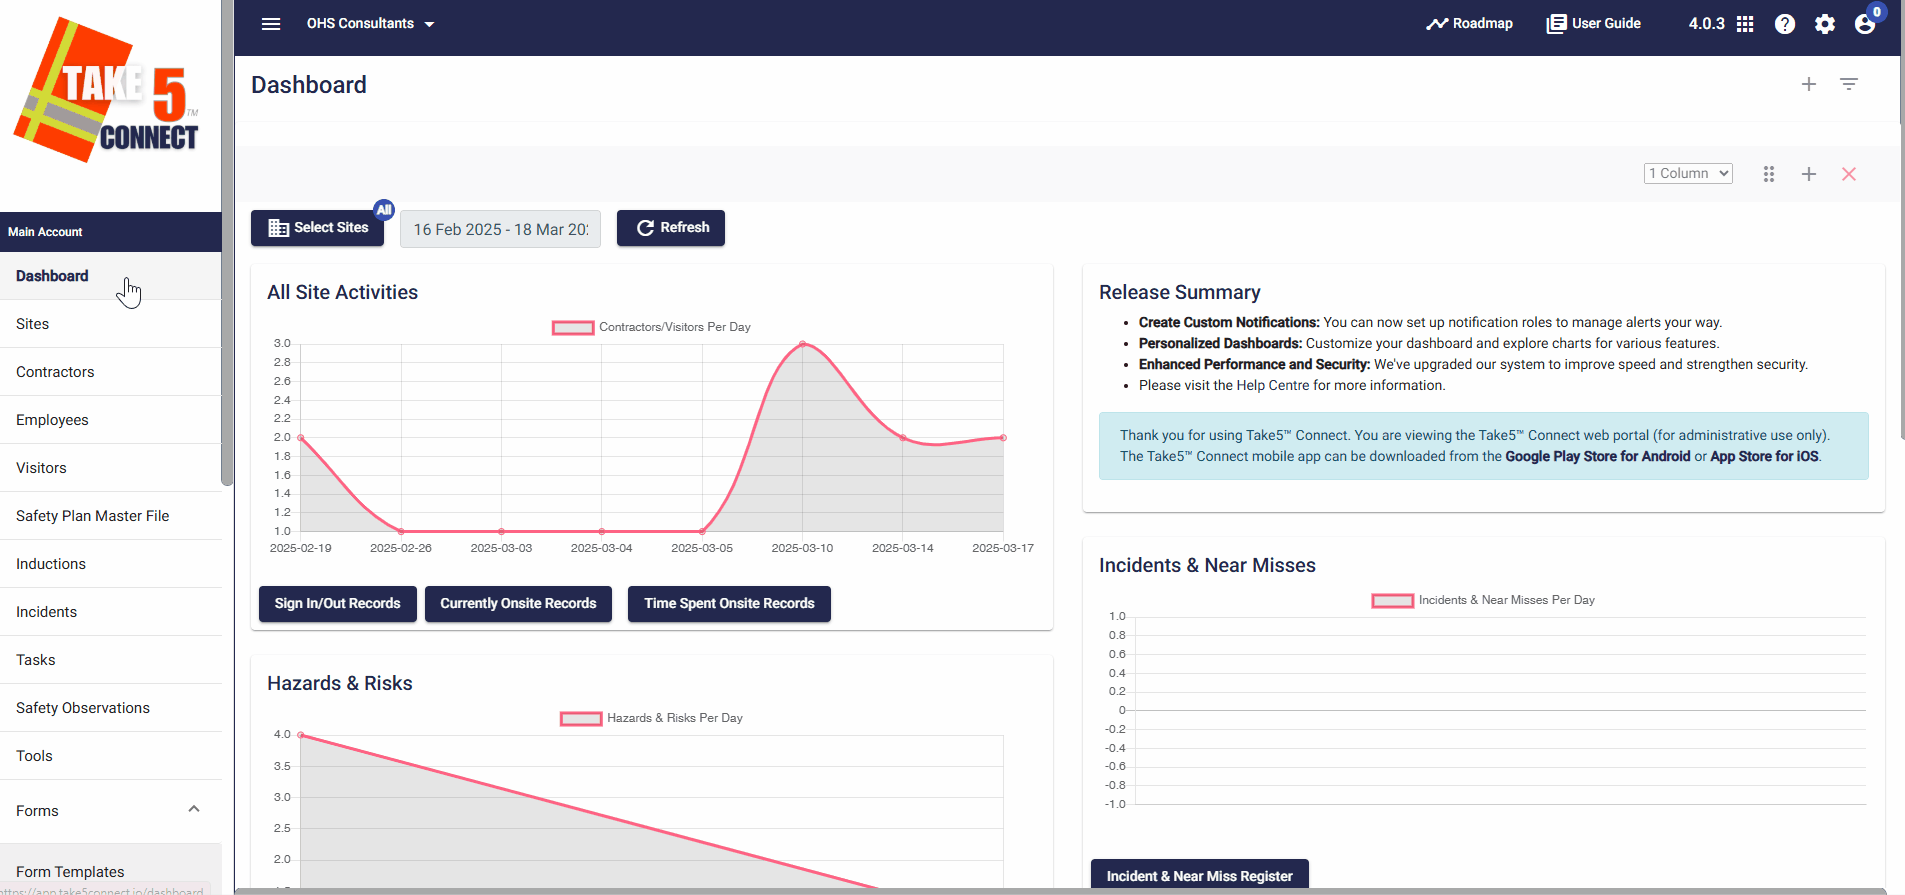Open Contractors in the sidebar
The width and height of the screenshot is (1905, 895).
(110, 372)
